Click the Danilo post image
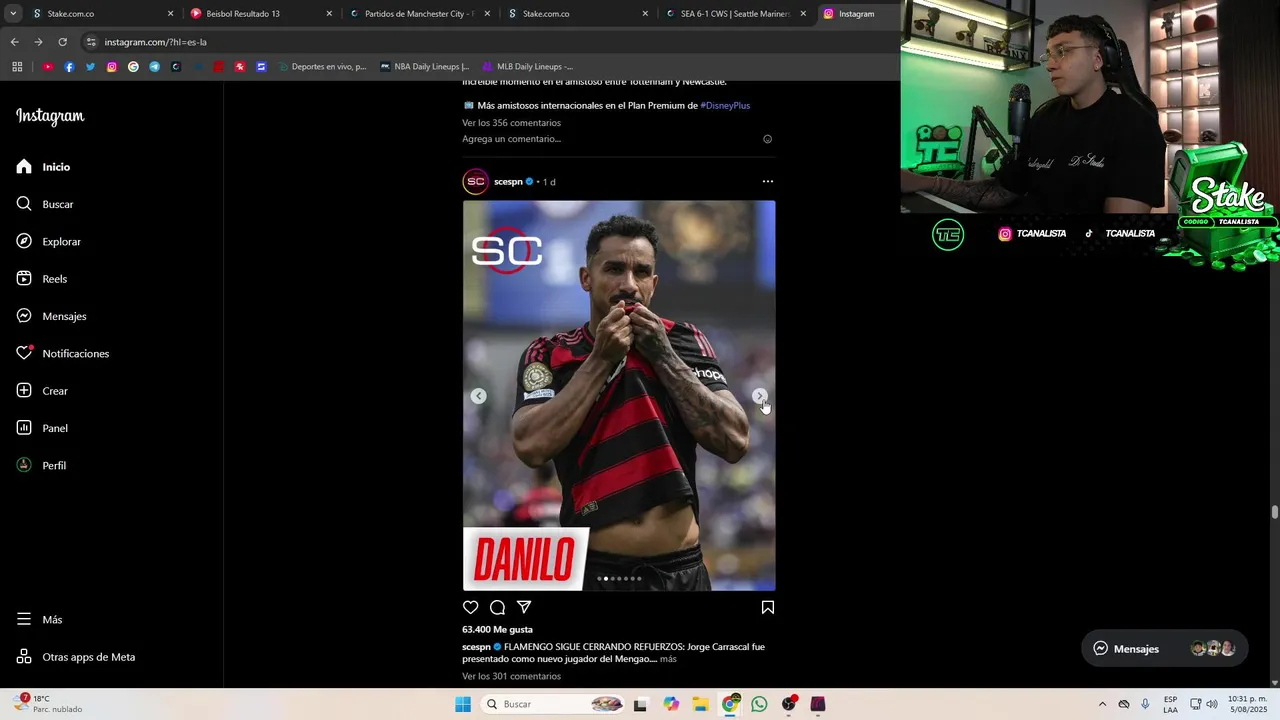The image size is (1280, 720). [619, 396]
